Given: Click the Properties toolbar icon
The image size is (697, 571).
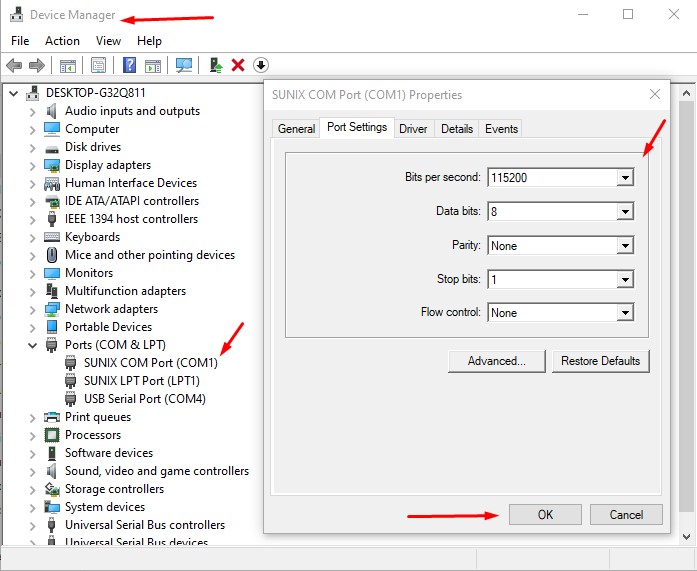Looking at the screenshot, I should point(99,65).
